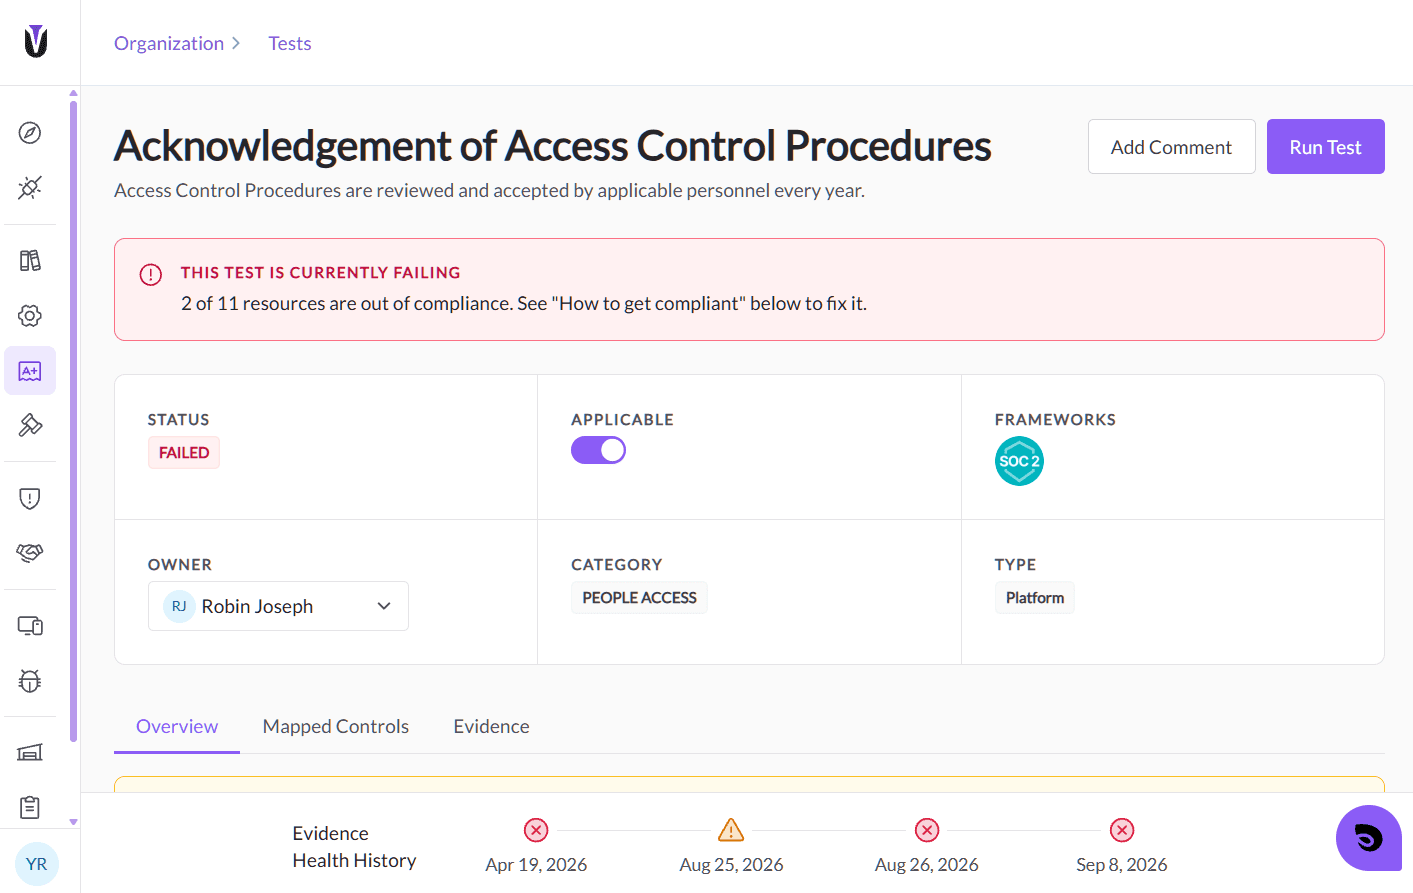
Task: Open the Owner dropdown showing Robin Joseph
Action: coord(278,606)
